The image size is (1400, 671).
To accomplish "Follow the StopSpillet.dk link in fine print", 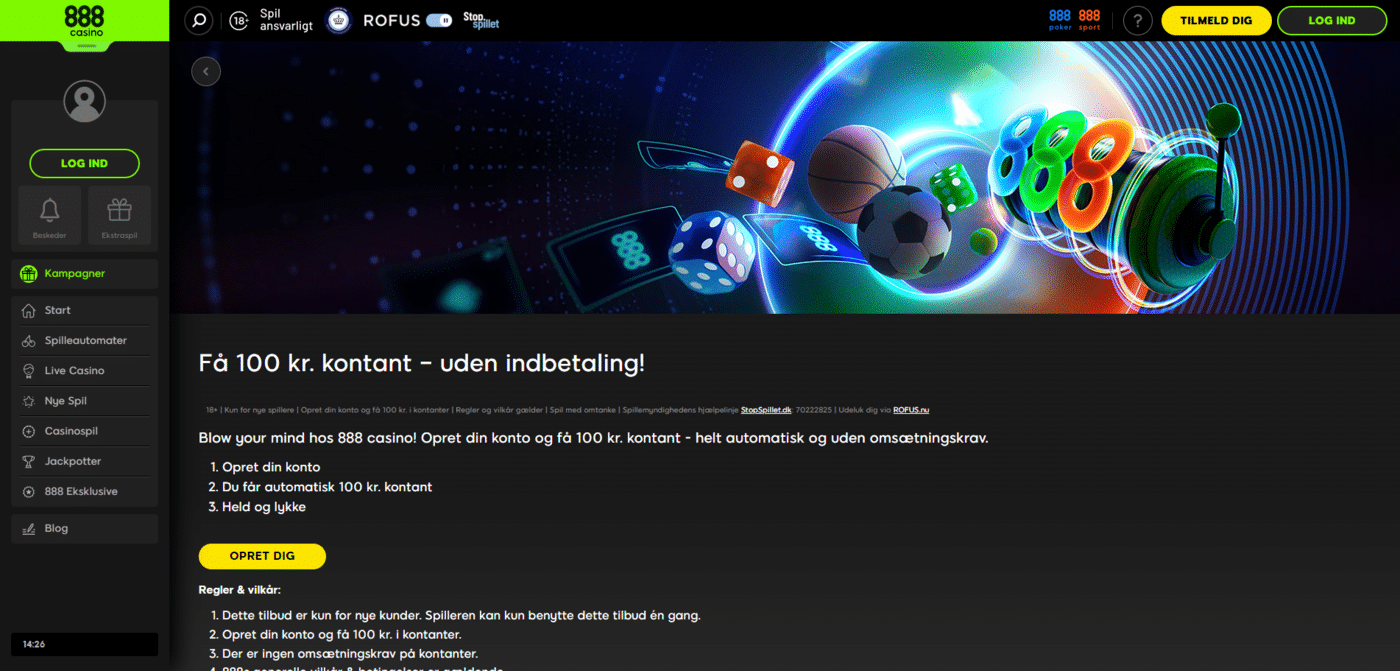I will tap(766, 410).
